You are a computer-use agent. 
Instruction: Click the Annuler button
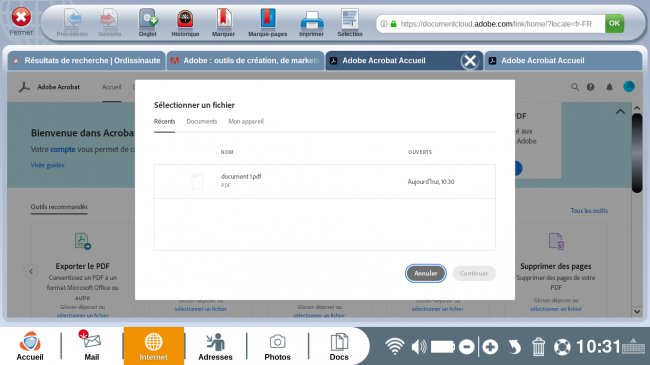coord(426,273)
